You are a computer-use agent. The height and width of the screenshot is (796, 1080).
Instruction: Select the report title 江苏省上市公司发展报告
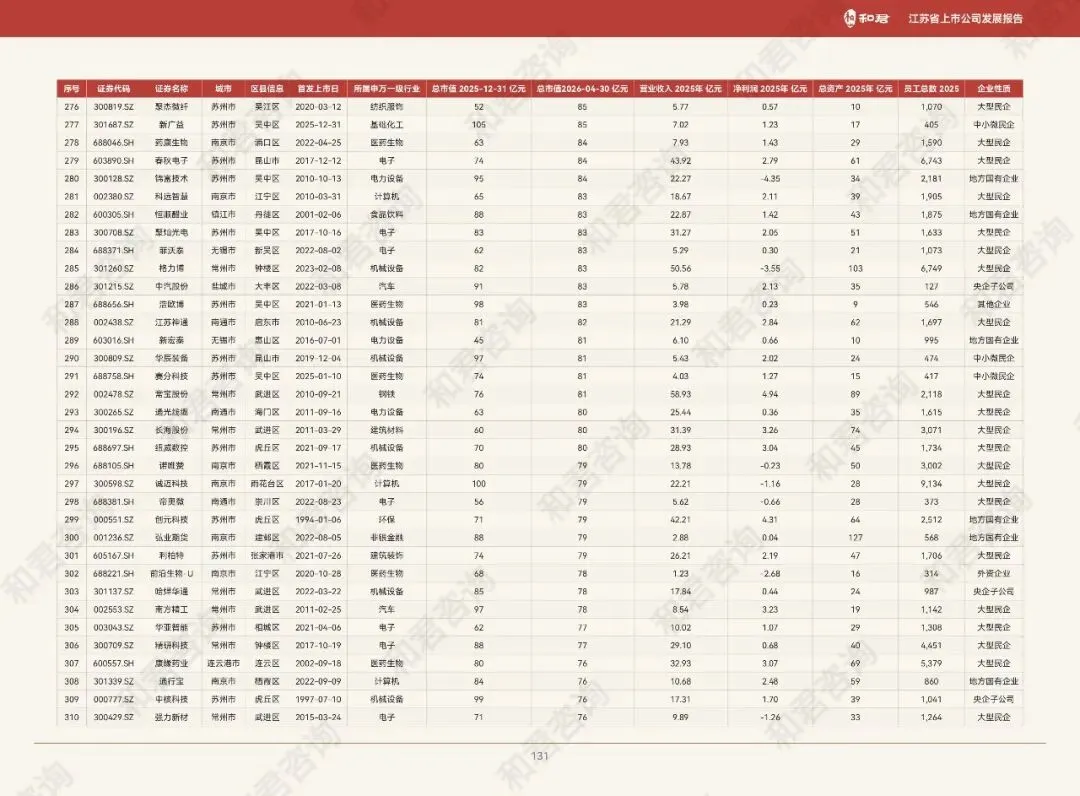click(966, 19)
